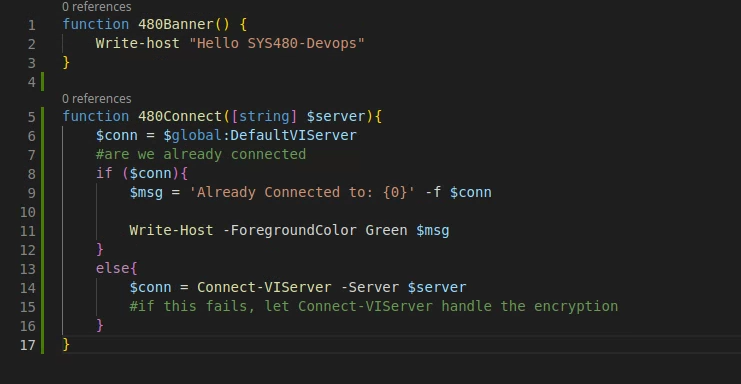Open the "0 references" CodeLens above 480Banner function
This screenshot has width=741, height=384.
96,6
